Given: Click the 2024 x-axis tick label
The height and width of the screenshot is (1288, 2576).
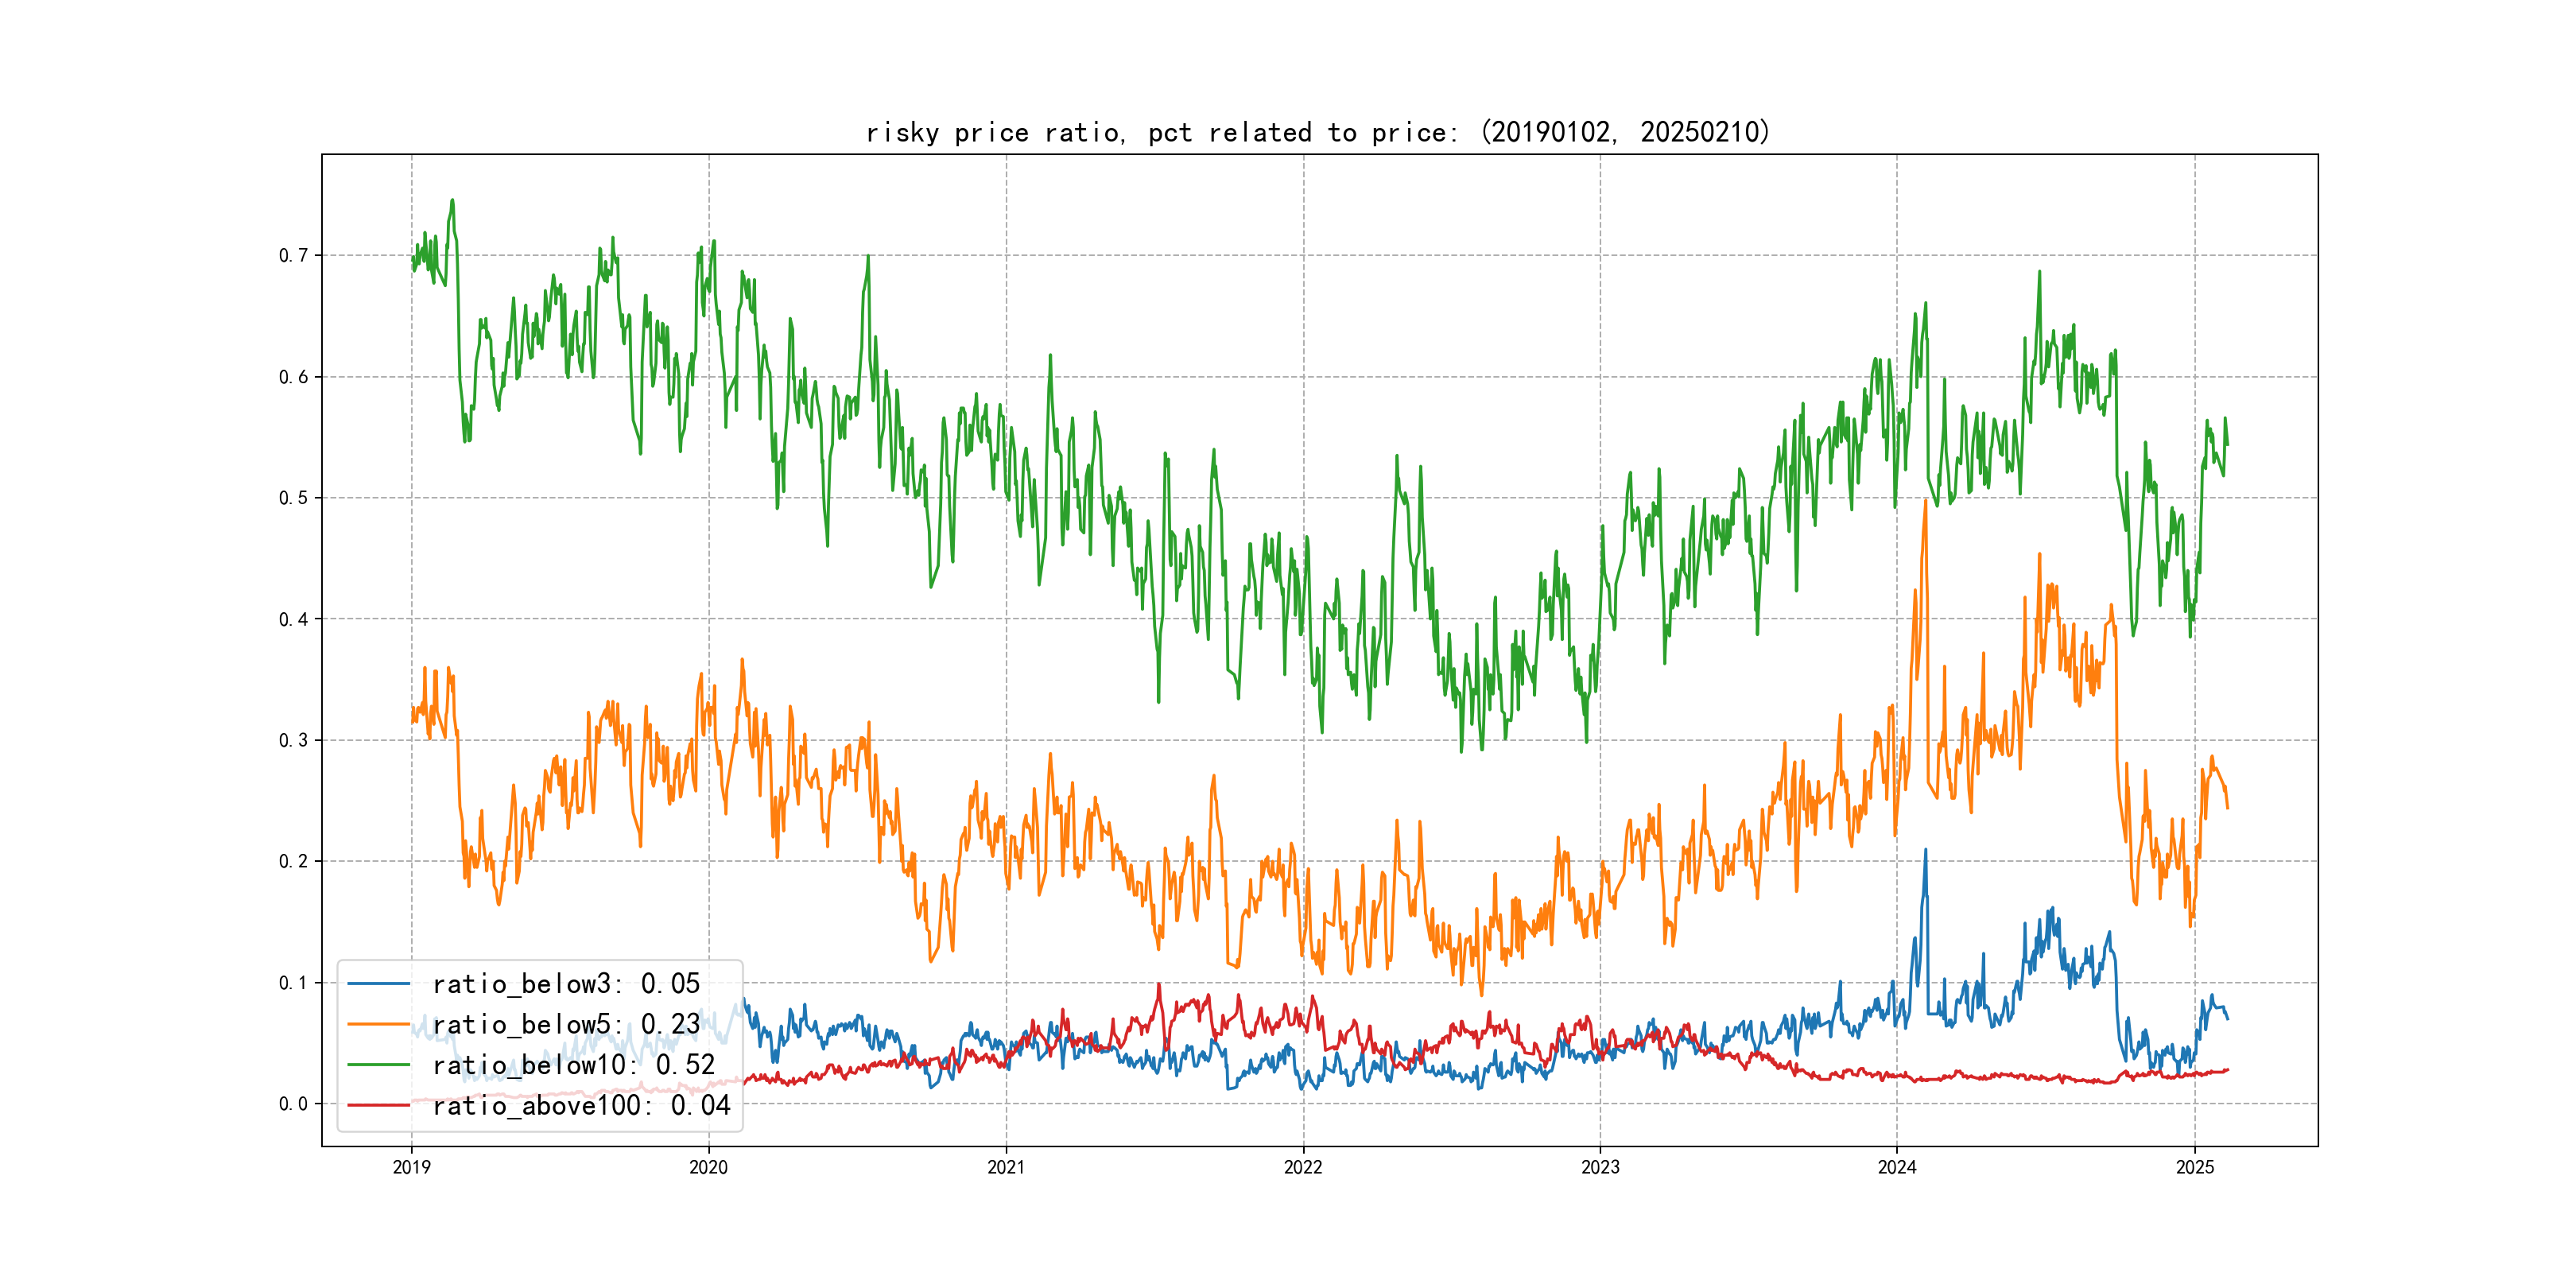Looking at the screenshot, I should (x=1897, y=1167).
